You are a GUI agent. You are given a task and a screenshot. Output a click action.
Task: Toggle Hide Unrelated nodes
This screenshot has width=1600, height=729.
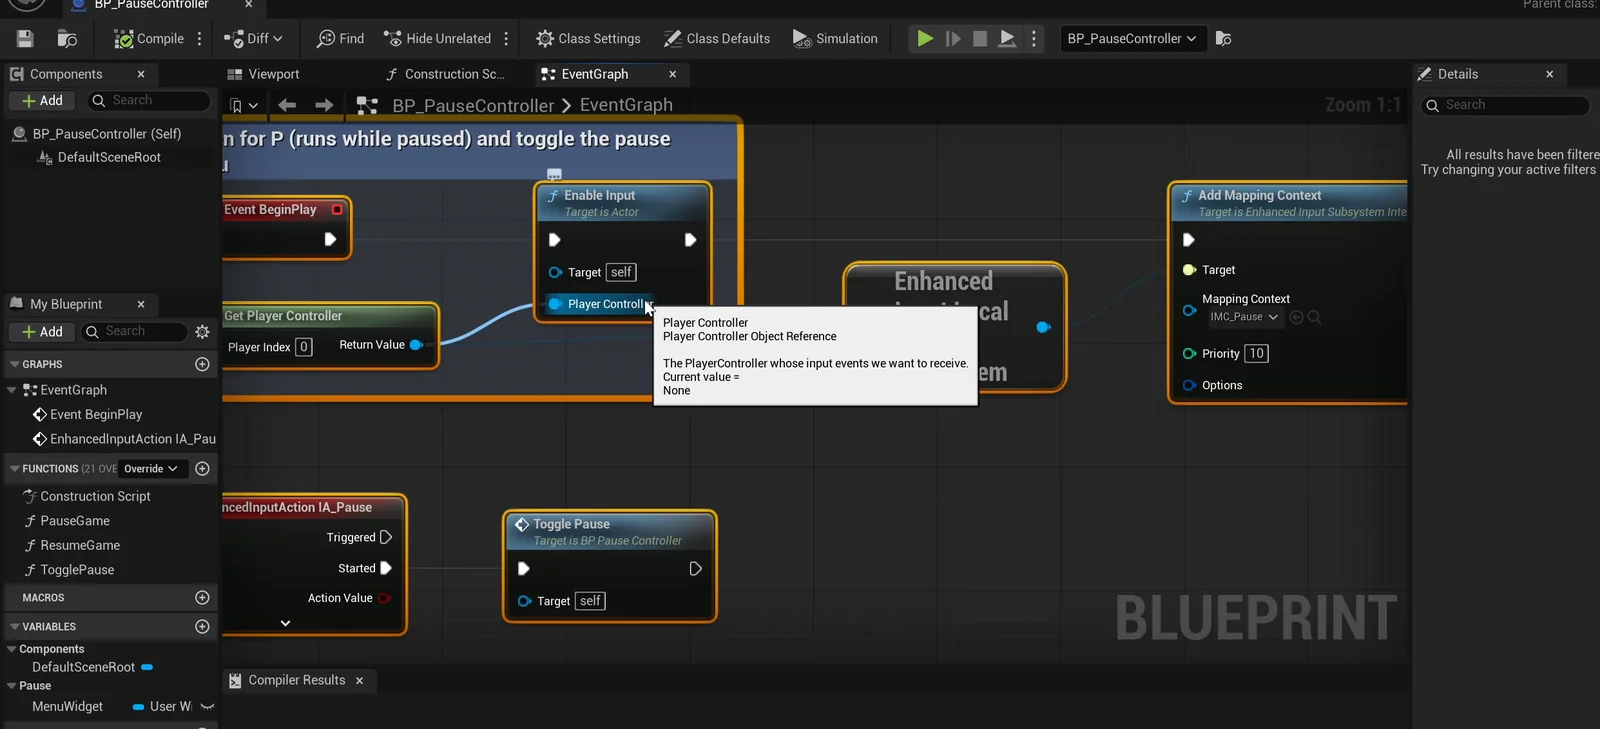(x=438, y=39)
